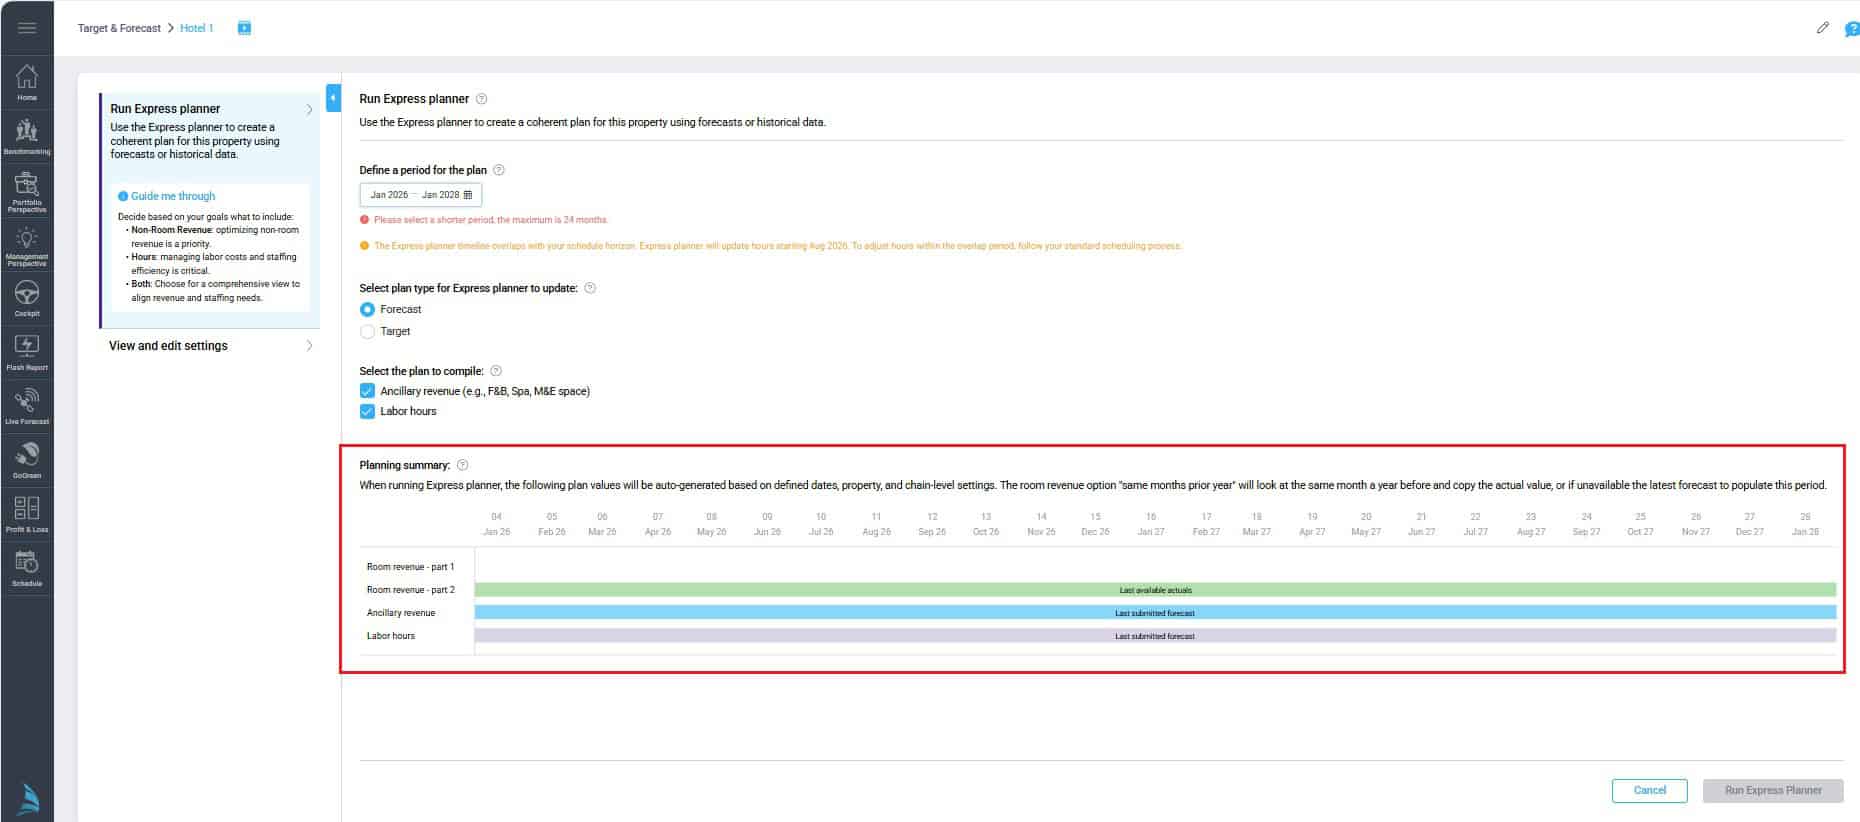Open the hamburger menu
Viewport: 1860px width, 822px height.
[x=27, y=28]
